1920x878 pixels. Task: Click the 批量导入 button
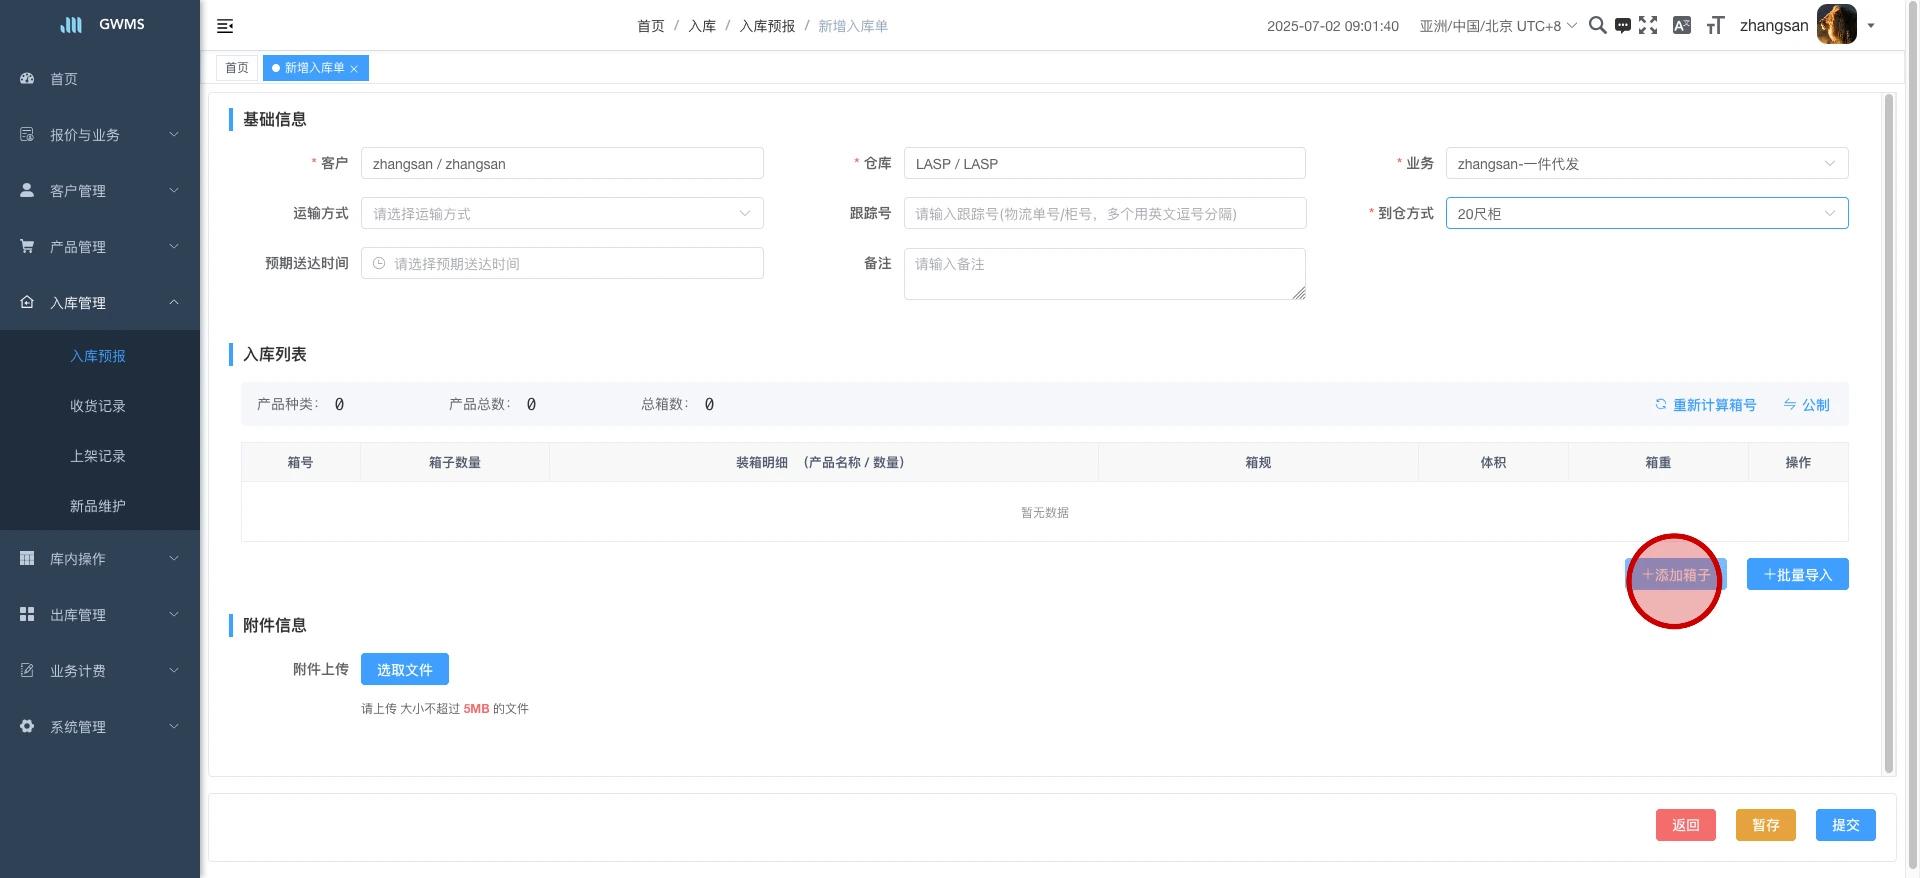pyautogui.click(x=1797, y=575)
